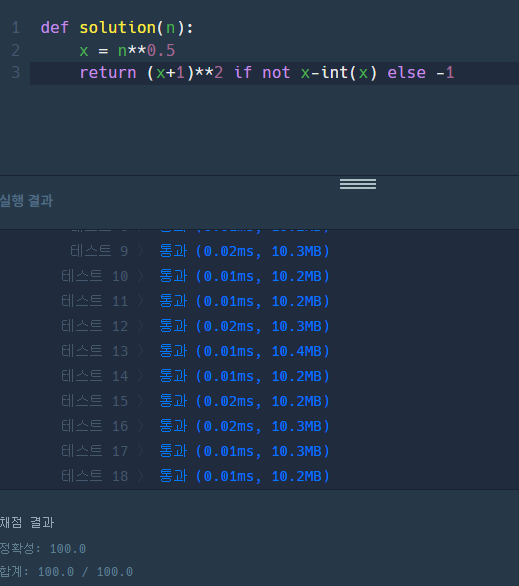This screenshot has width=519, height=586.
Task: Click the '합계: 100.0 / 100.0' total line
Action: 67,571
